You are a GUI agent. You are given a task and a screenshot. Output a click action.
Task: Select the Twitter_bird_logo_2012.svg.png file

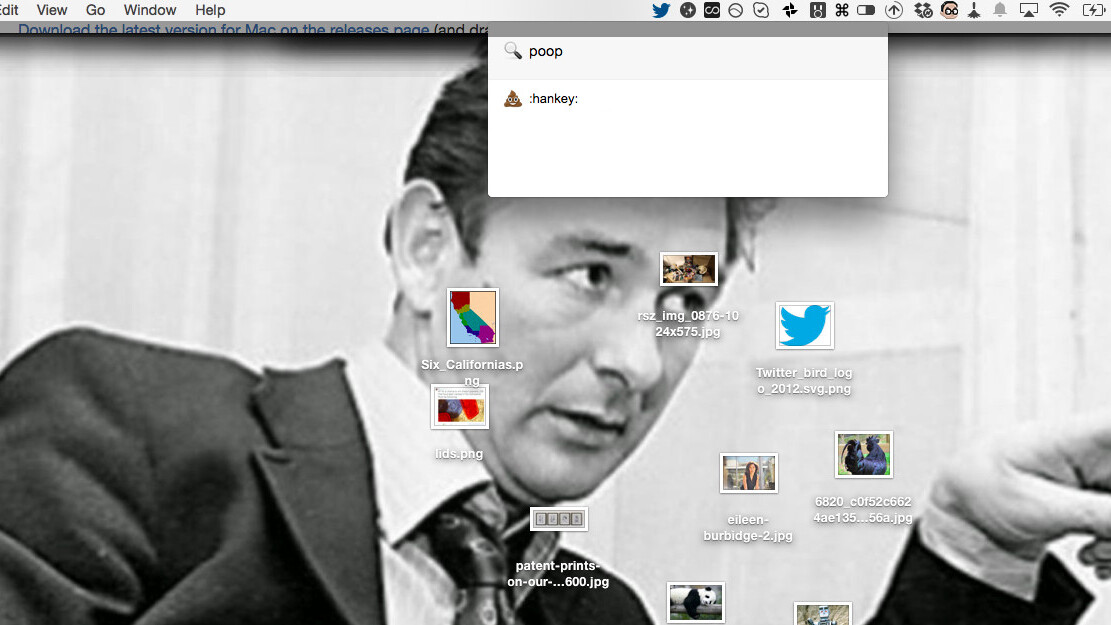click(804, 326)
